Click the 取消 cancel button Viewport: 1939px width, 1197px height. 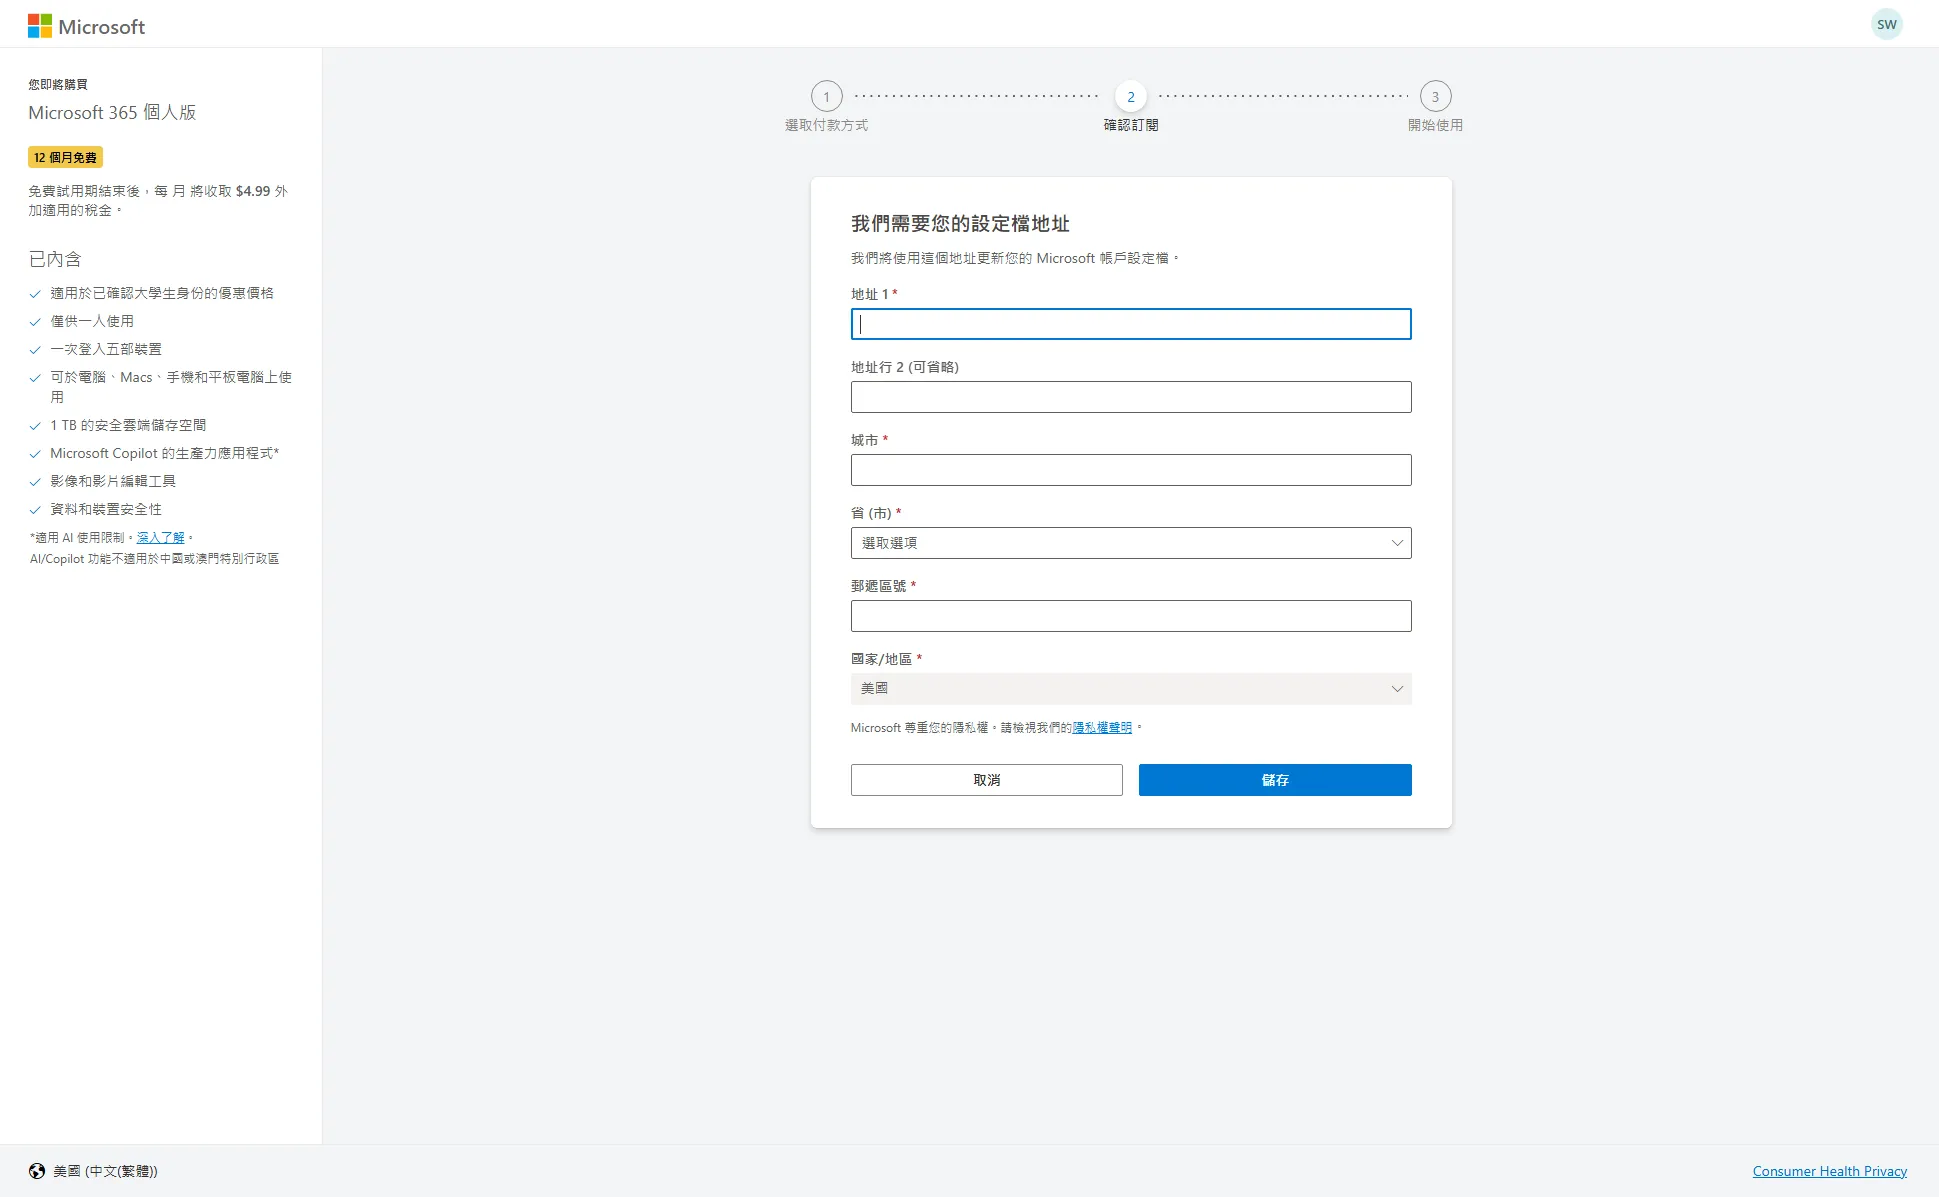986,780
